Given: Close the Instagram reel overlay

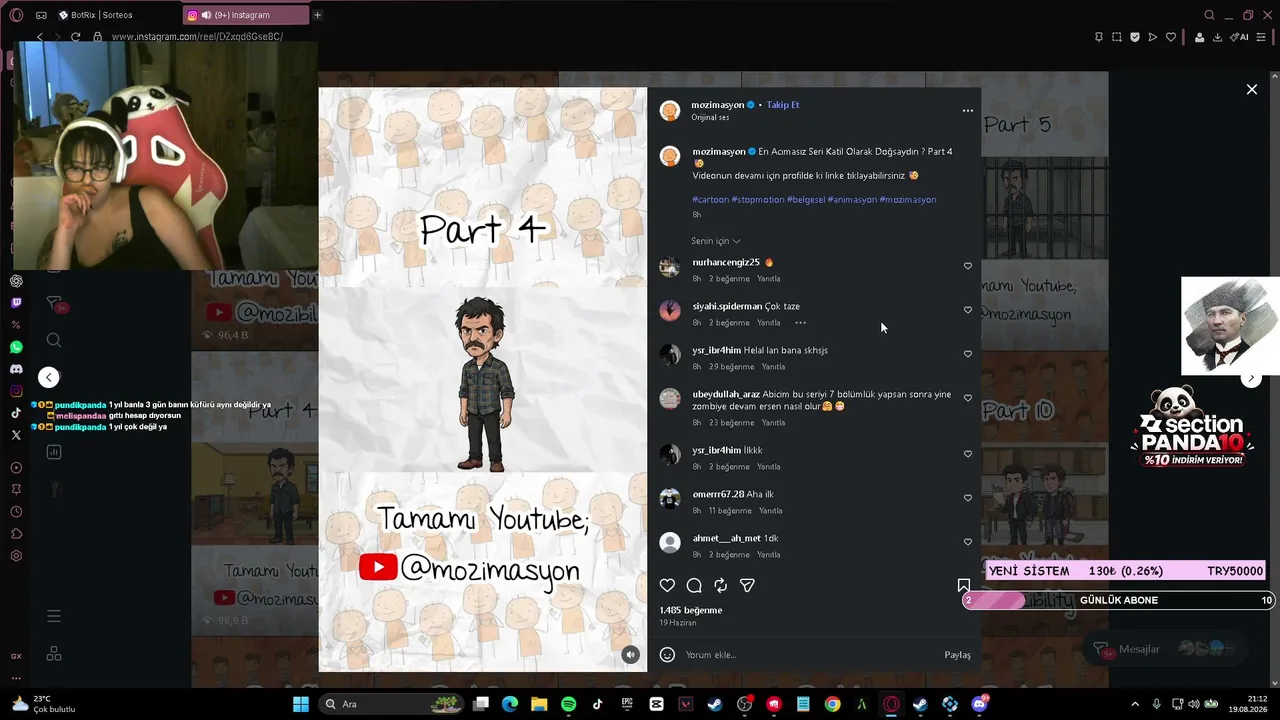Looking at the screenshot, I should (1251, 90).
